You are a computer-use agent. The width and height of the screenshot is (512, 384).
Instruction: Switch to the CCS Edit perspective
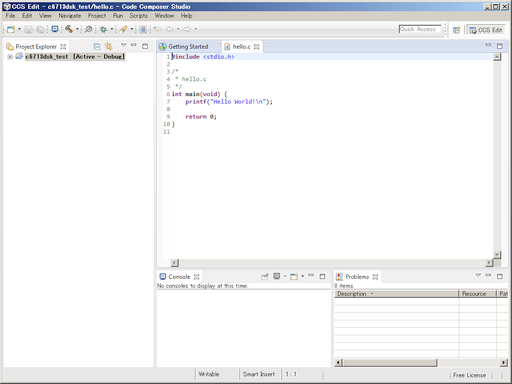point(485,30)
